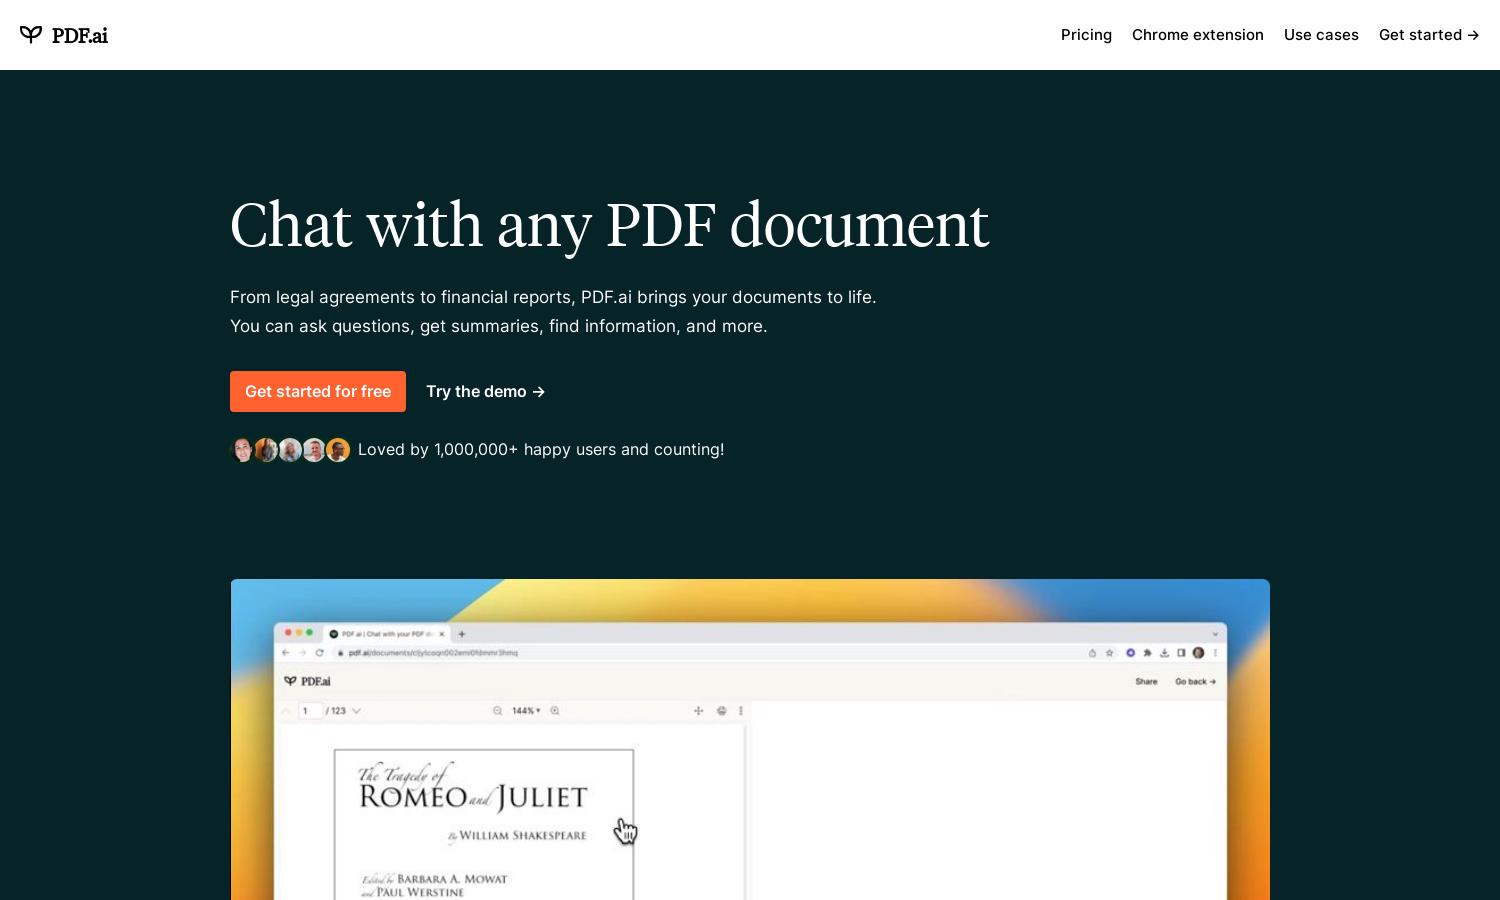This screenshot has height=900, width=1500.
Task: Click the profile avatar in the demo browser toolbar
Action: coord(1198,653)
